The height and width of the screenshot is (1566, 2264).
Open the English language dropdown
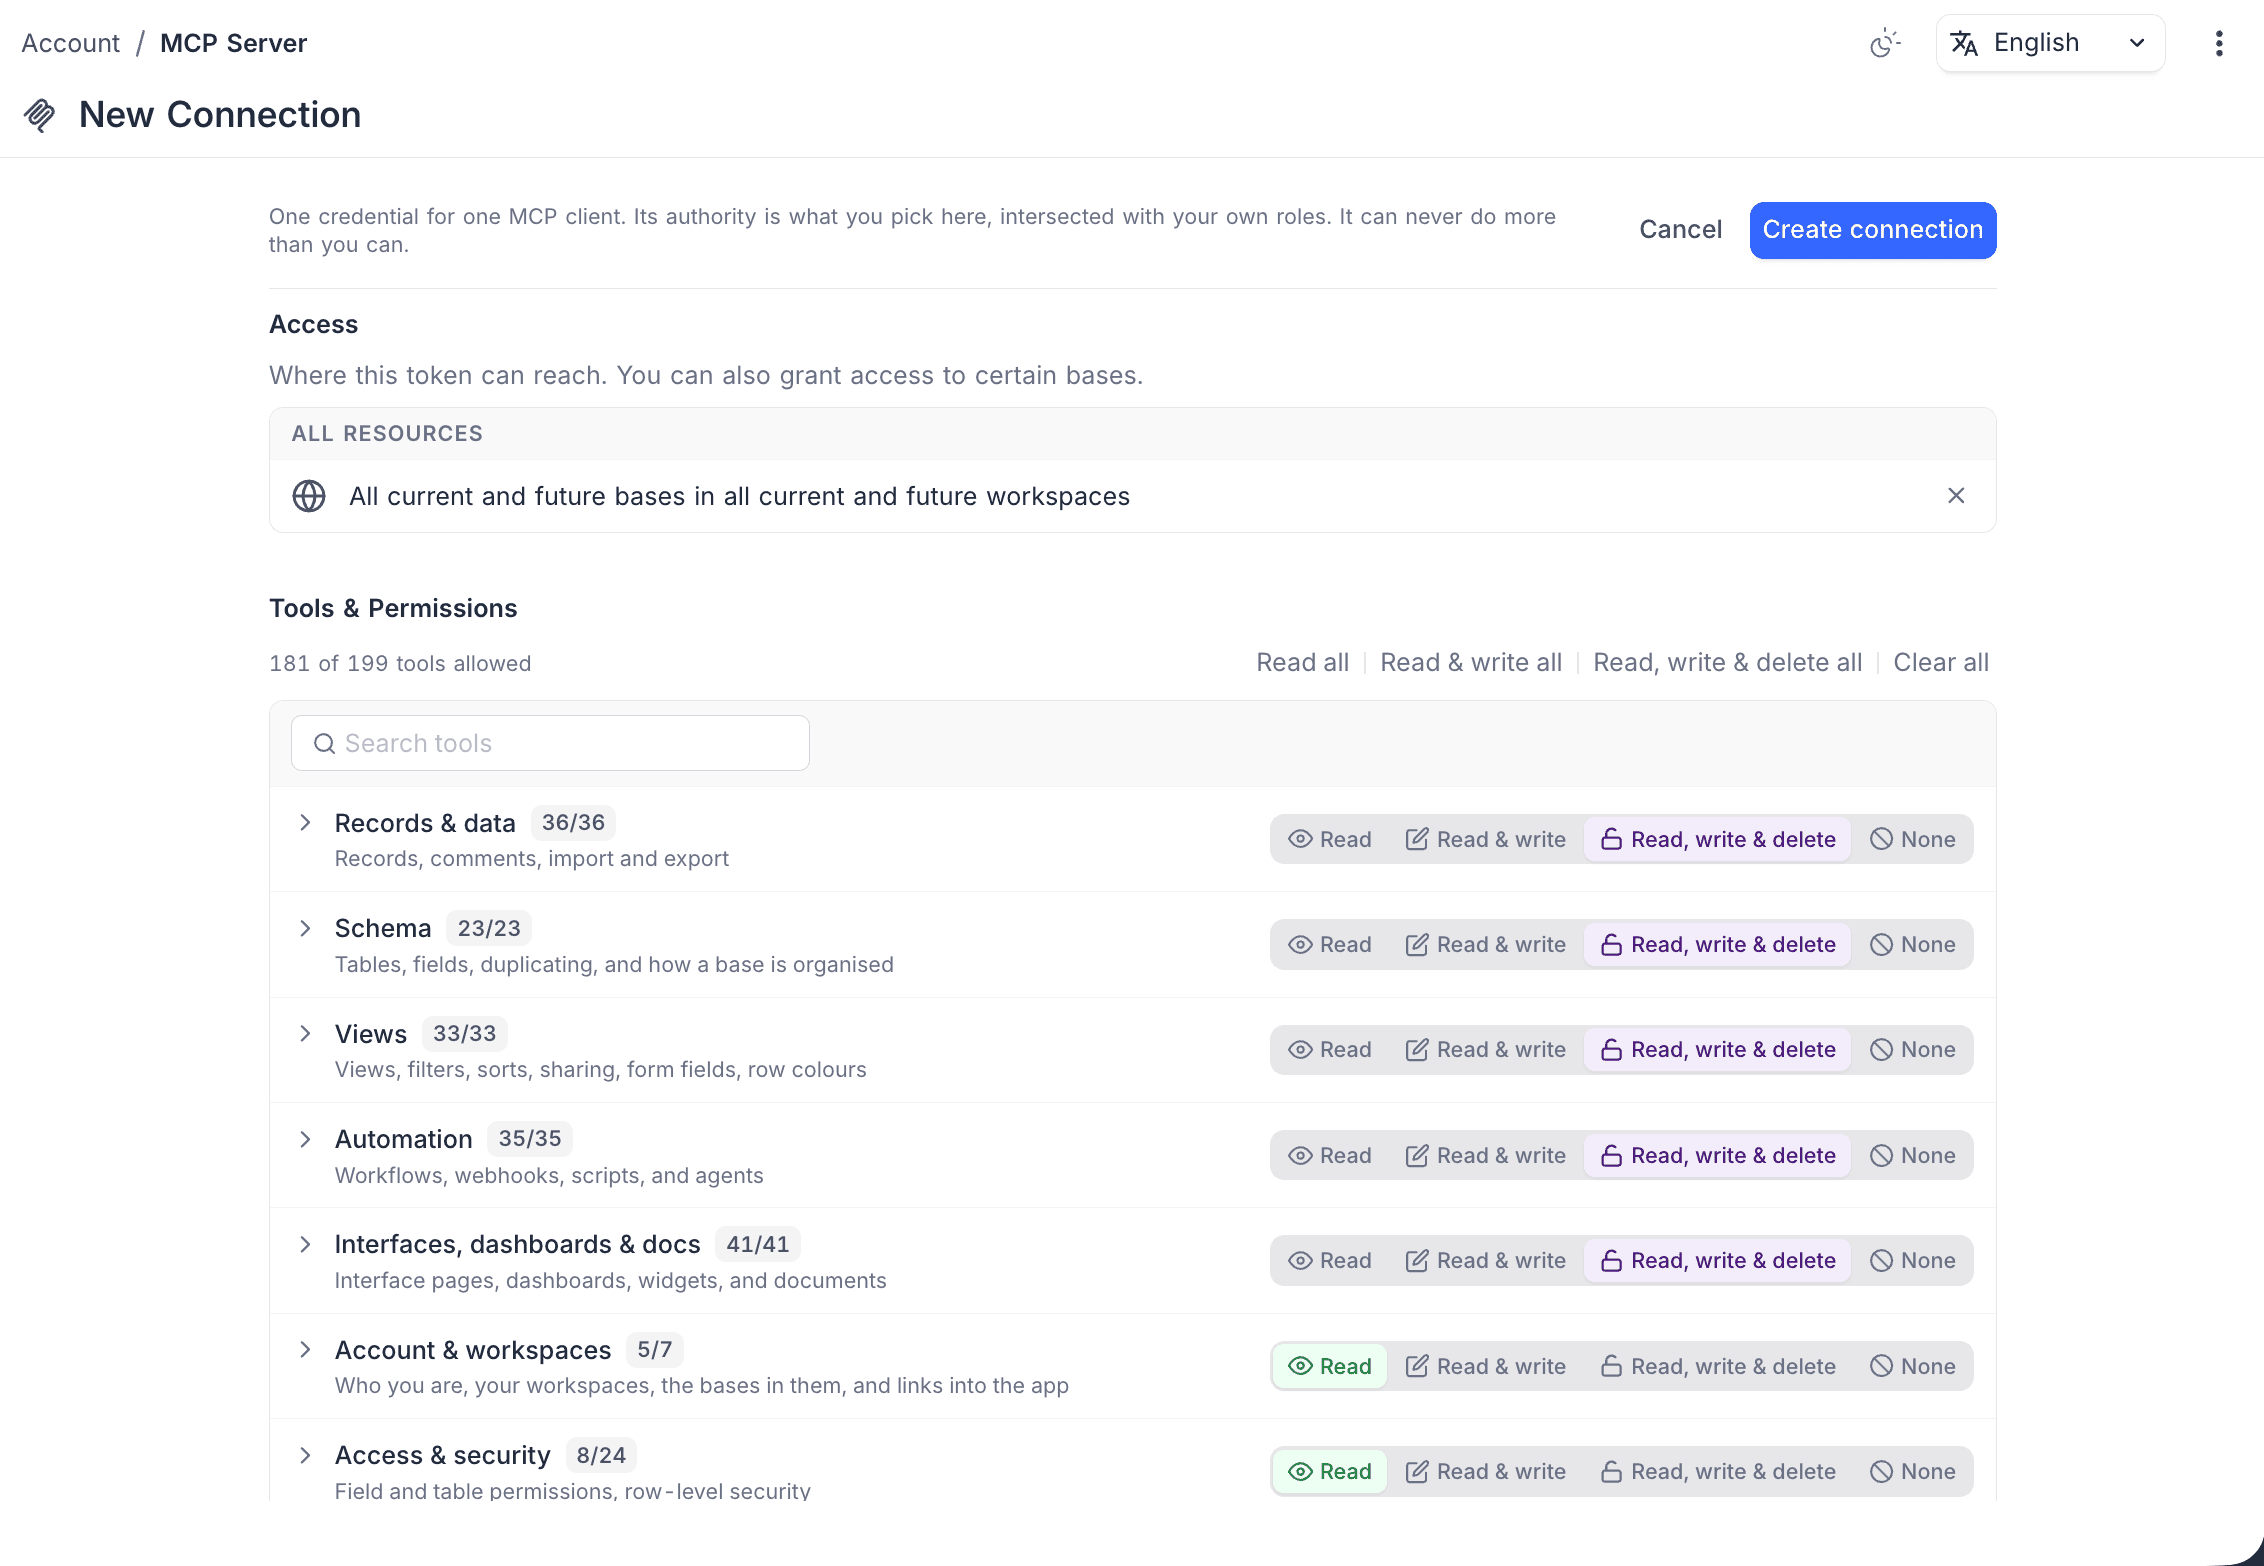(2050, 43)
